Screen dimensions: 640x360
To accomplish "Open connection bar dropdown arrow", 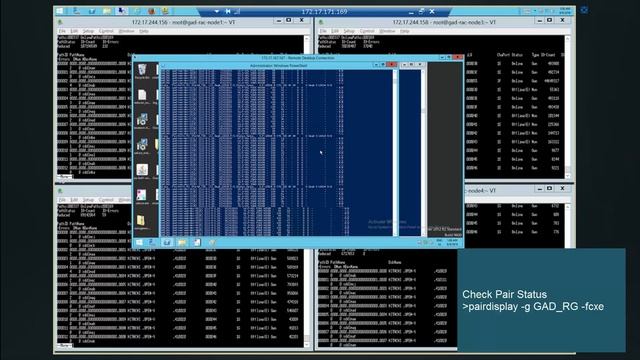I will [x=217, y=12].
